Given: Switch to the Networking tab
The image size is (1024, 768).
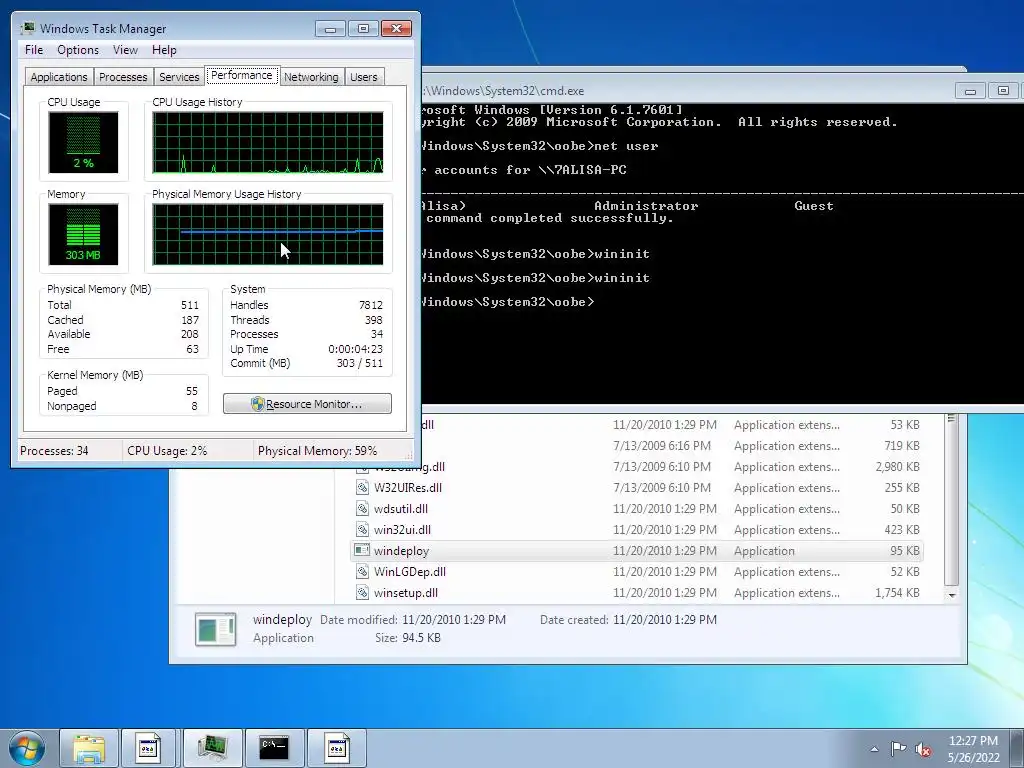Looking at the screenshot, I should 311,77.
